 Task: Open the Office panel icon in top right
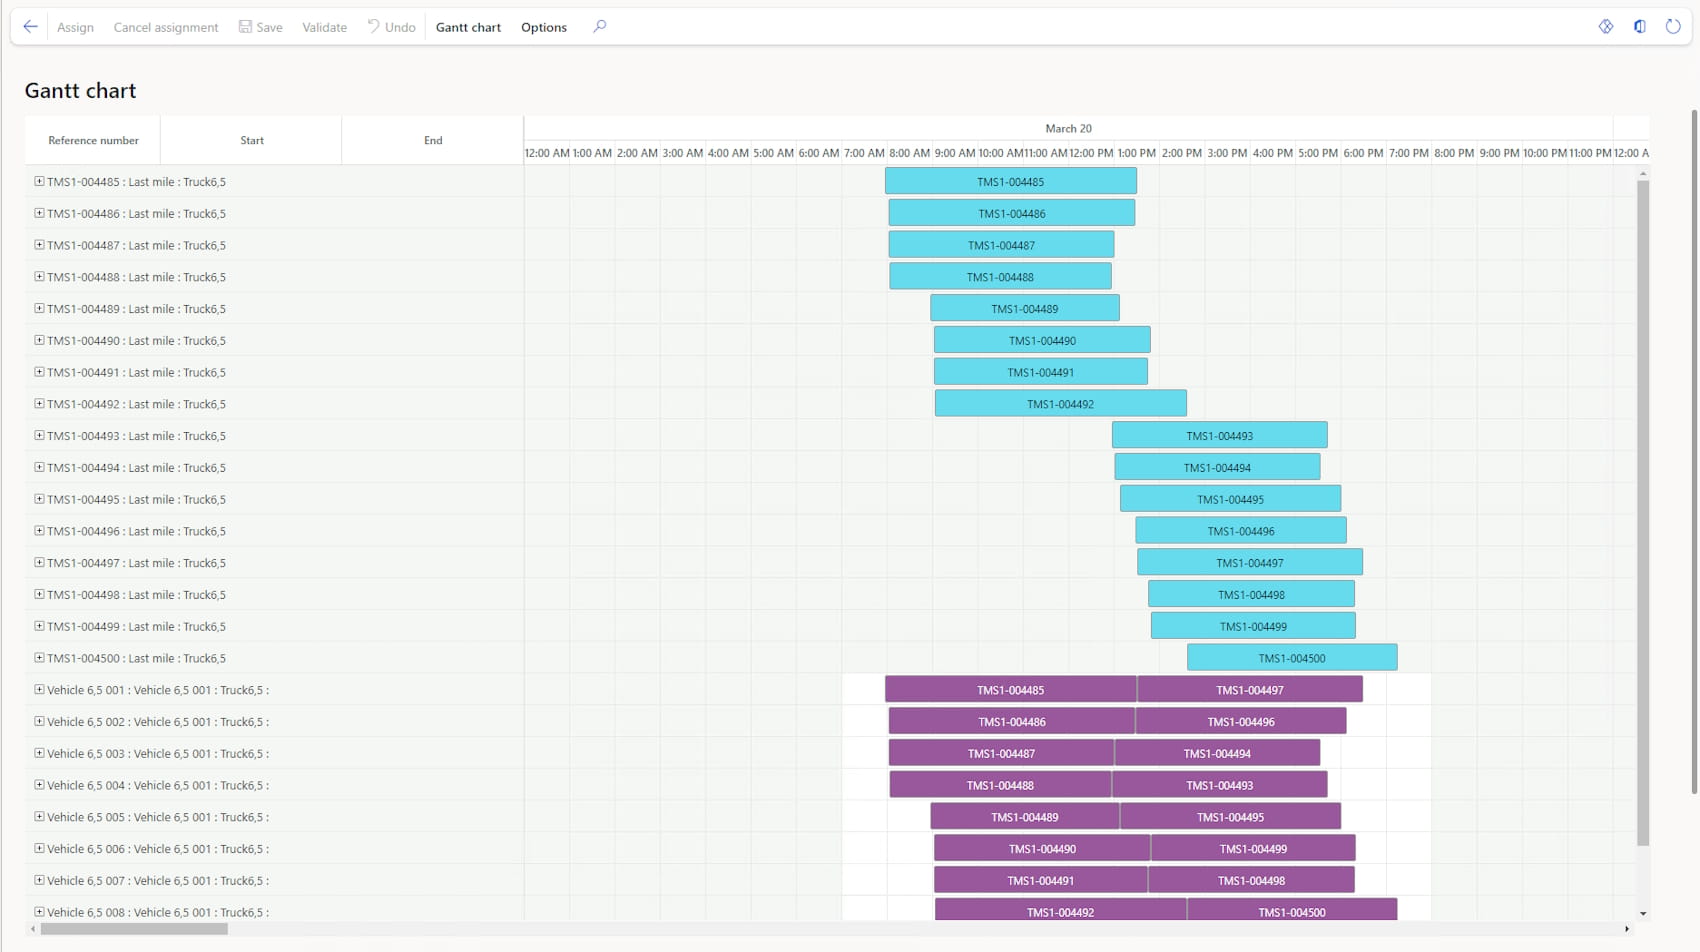[x=1640, y=27]
